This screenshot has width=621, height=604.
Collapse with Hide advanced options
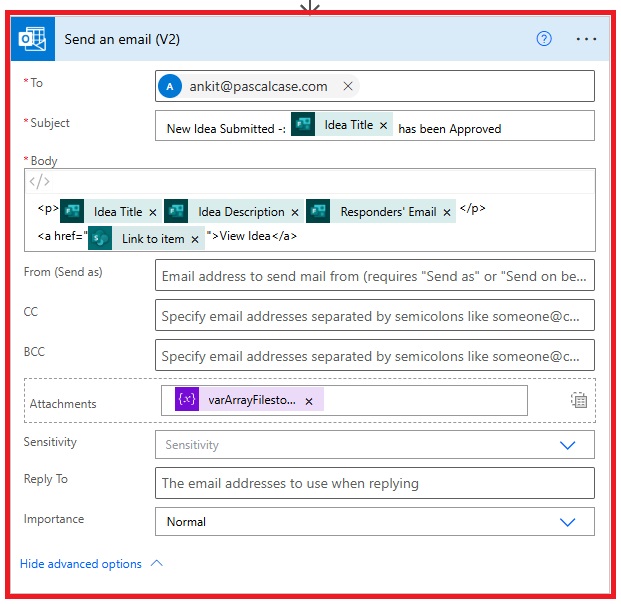coord(90,564)
